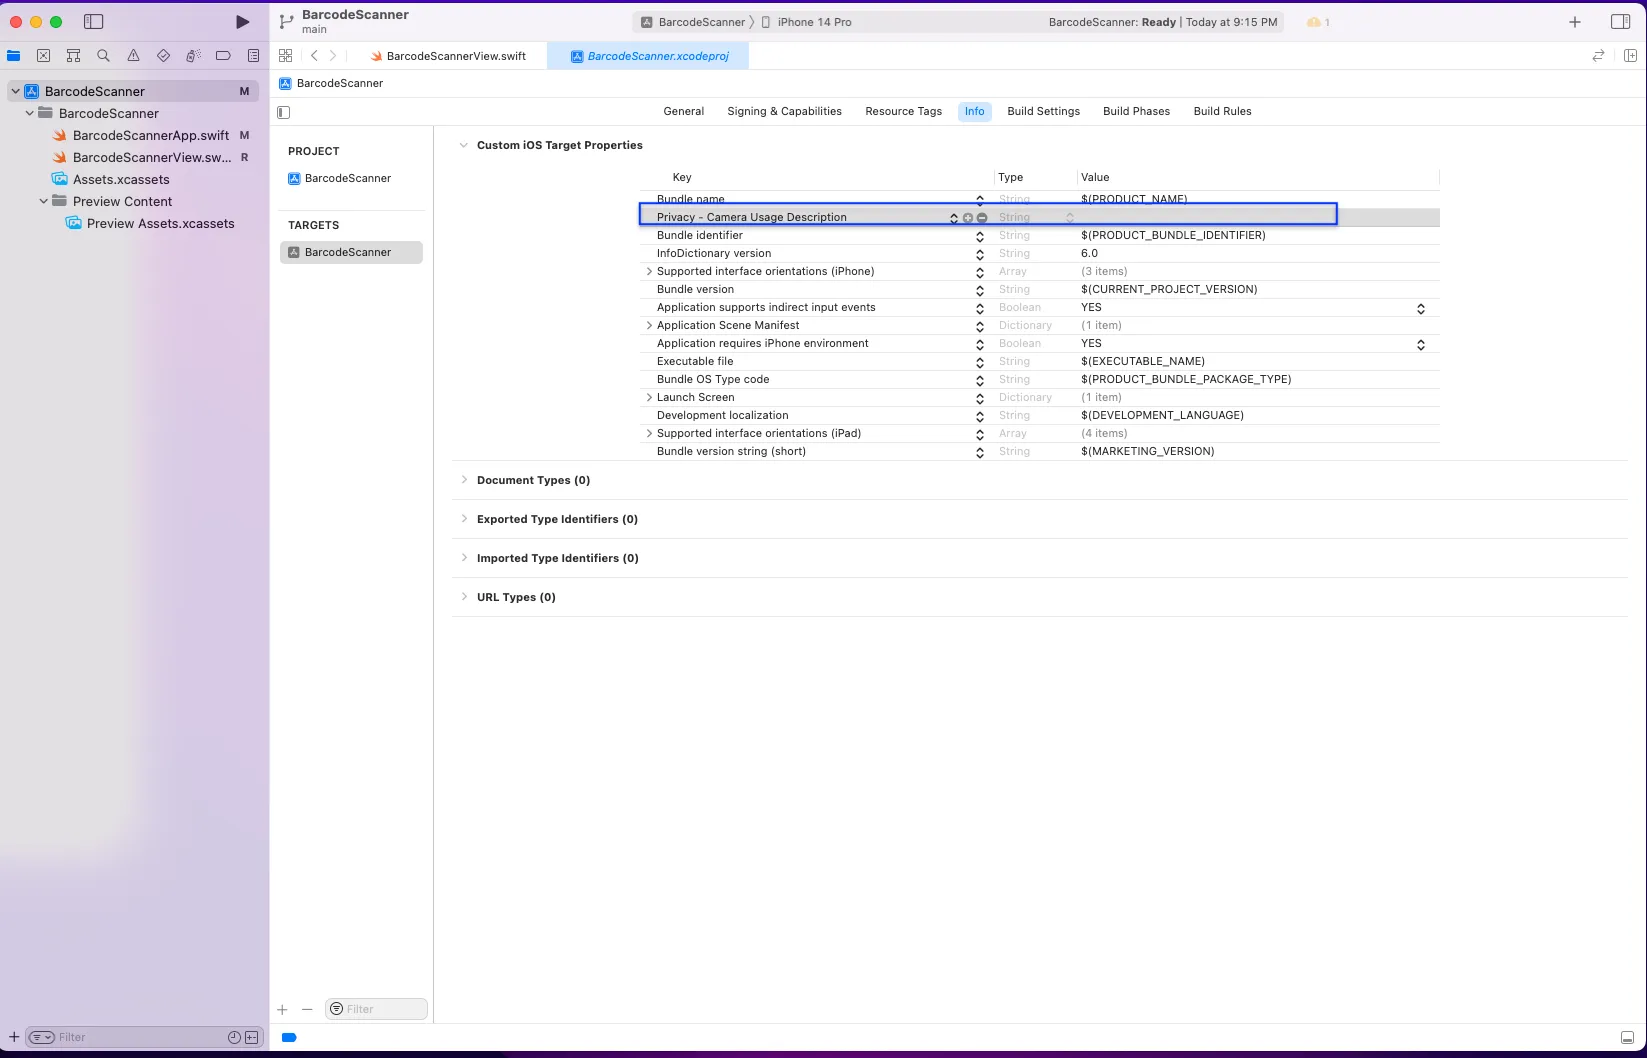
Task: Toggle source-control status filter icon
Action: [x=252, y=1038]
